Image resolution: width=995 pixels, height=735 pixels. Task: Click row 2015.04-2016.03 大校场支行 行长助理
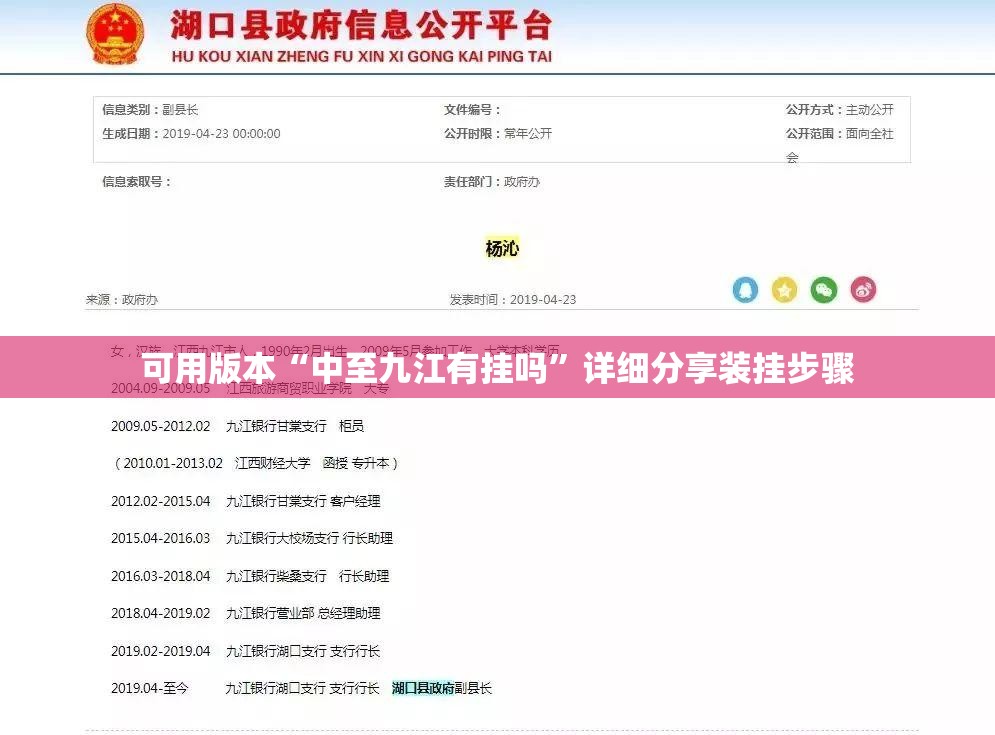tap(252, 539)
